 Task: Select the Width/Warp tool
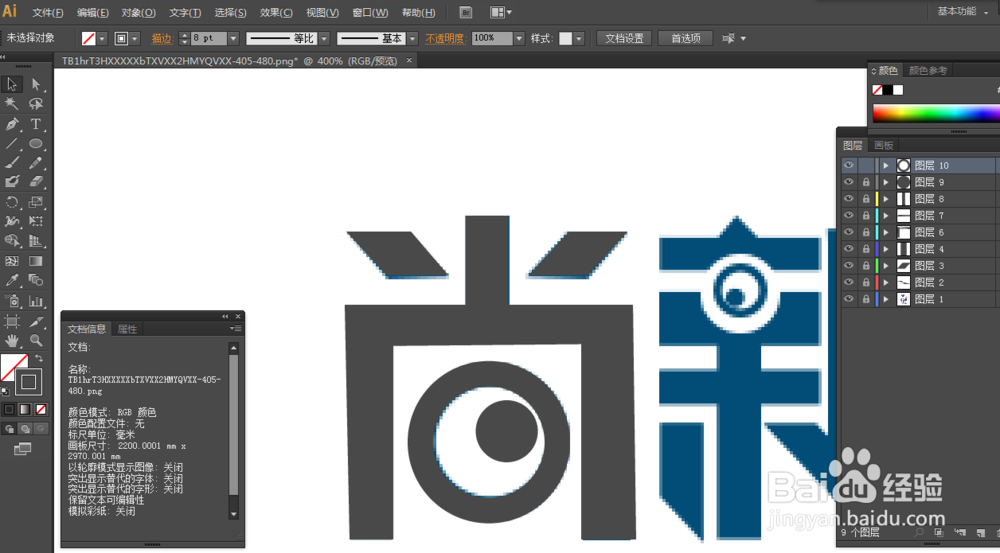(11, 221)
